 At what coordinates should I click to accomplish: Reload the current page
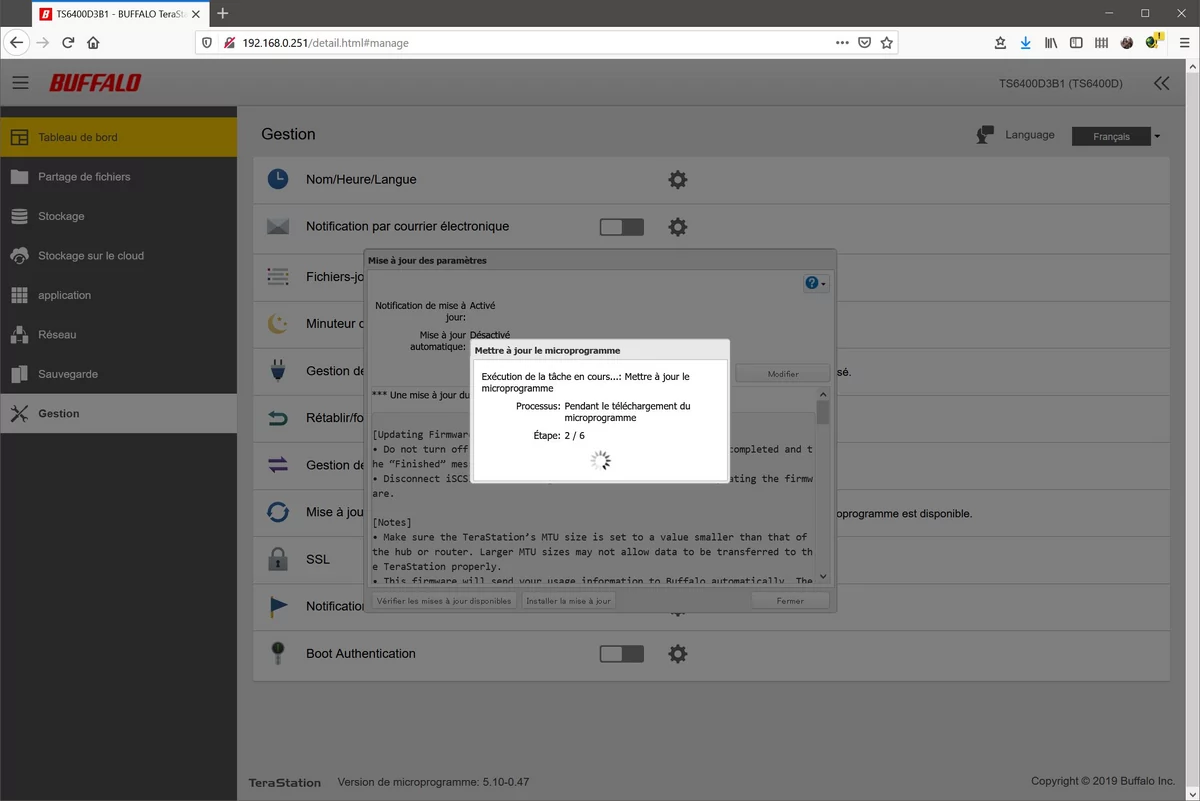[x=68, y=43]
